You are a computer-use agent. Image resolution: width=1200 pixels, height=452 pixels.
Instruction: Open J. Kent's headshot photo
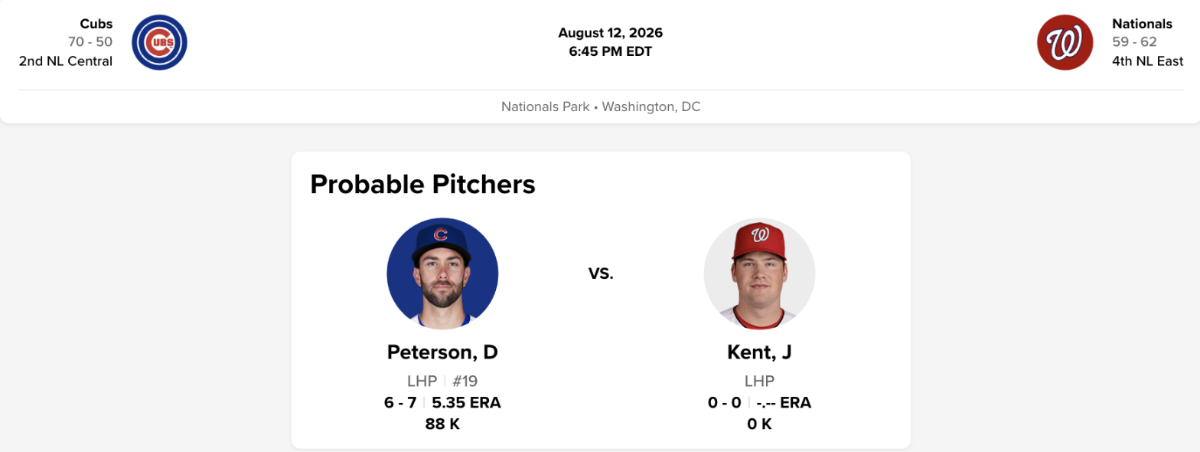759,274
